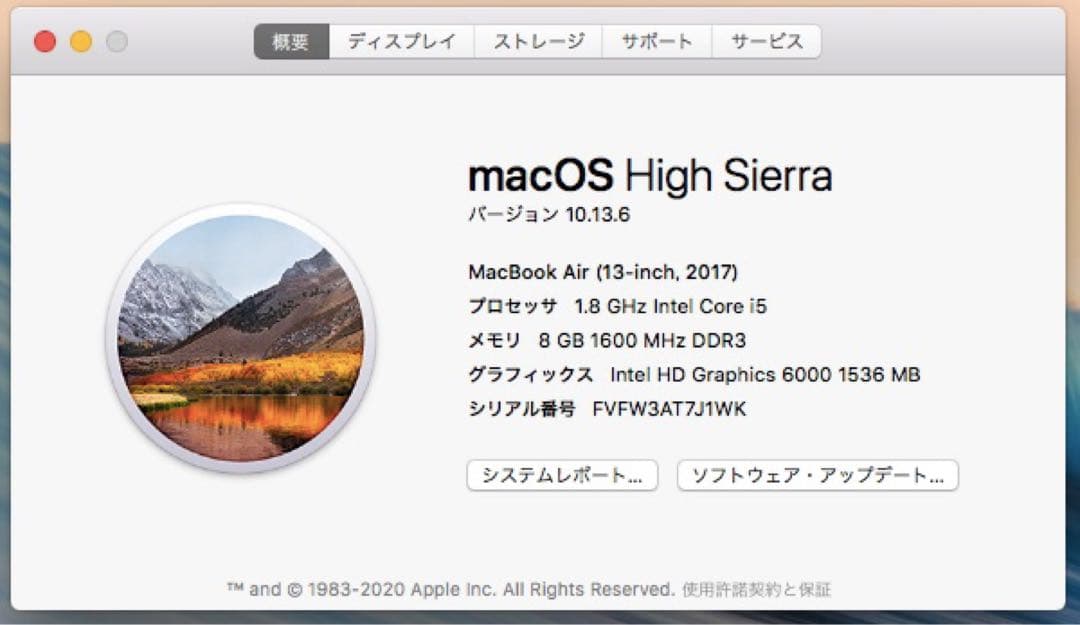Click the シリアル番号 label
The image size is (1080, 625).
[521, 409]
